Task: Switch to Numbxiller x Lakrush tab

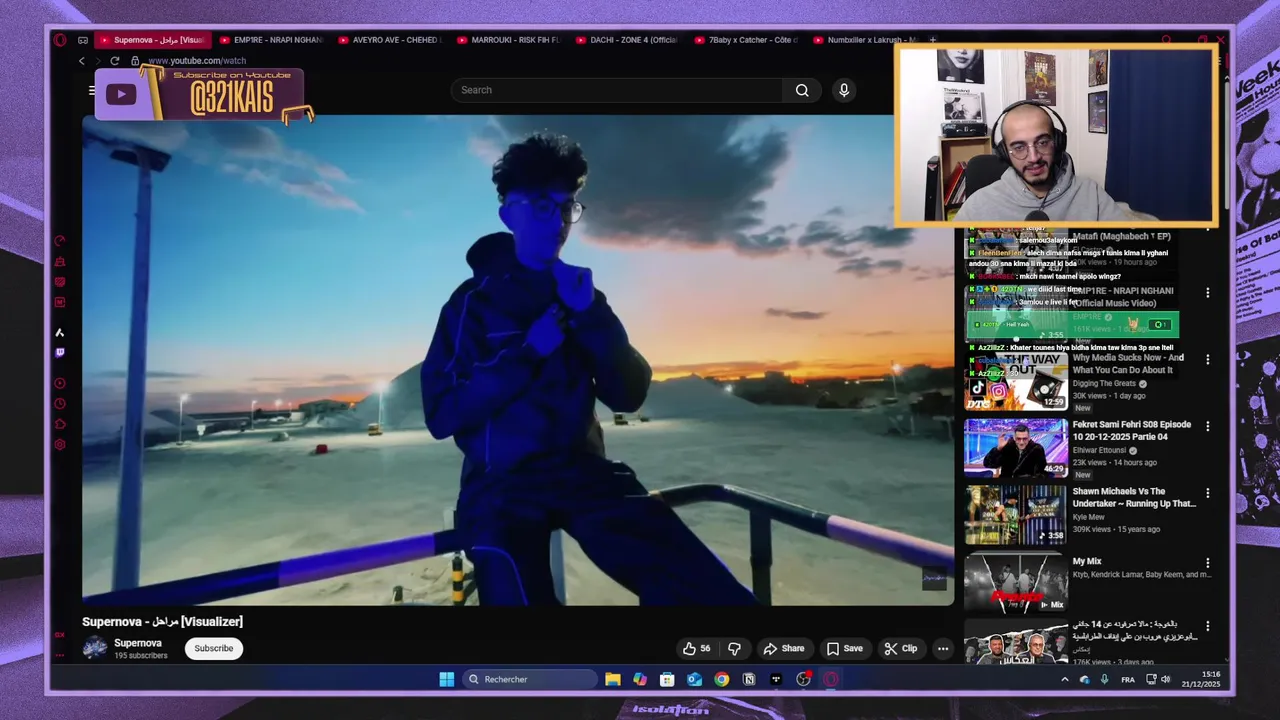Action: pyautogui.click(x=867, y=40)
